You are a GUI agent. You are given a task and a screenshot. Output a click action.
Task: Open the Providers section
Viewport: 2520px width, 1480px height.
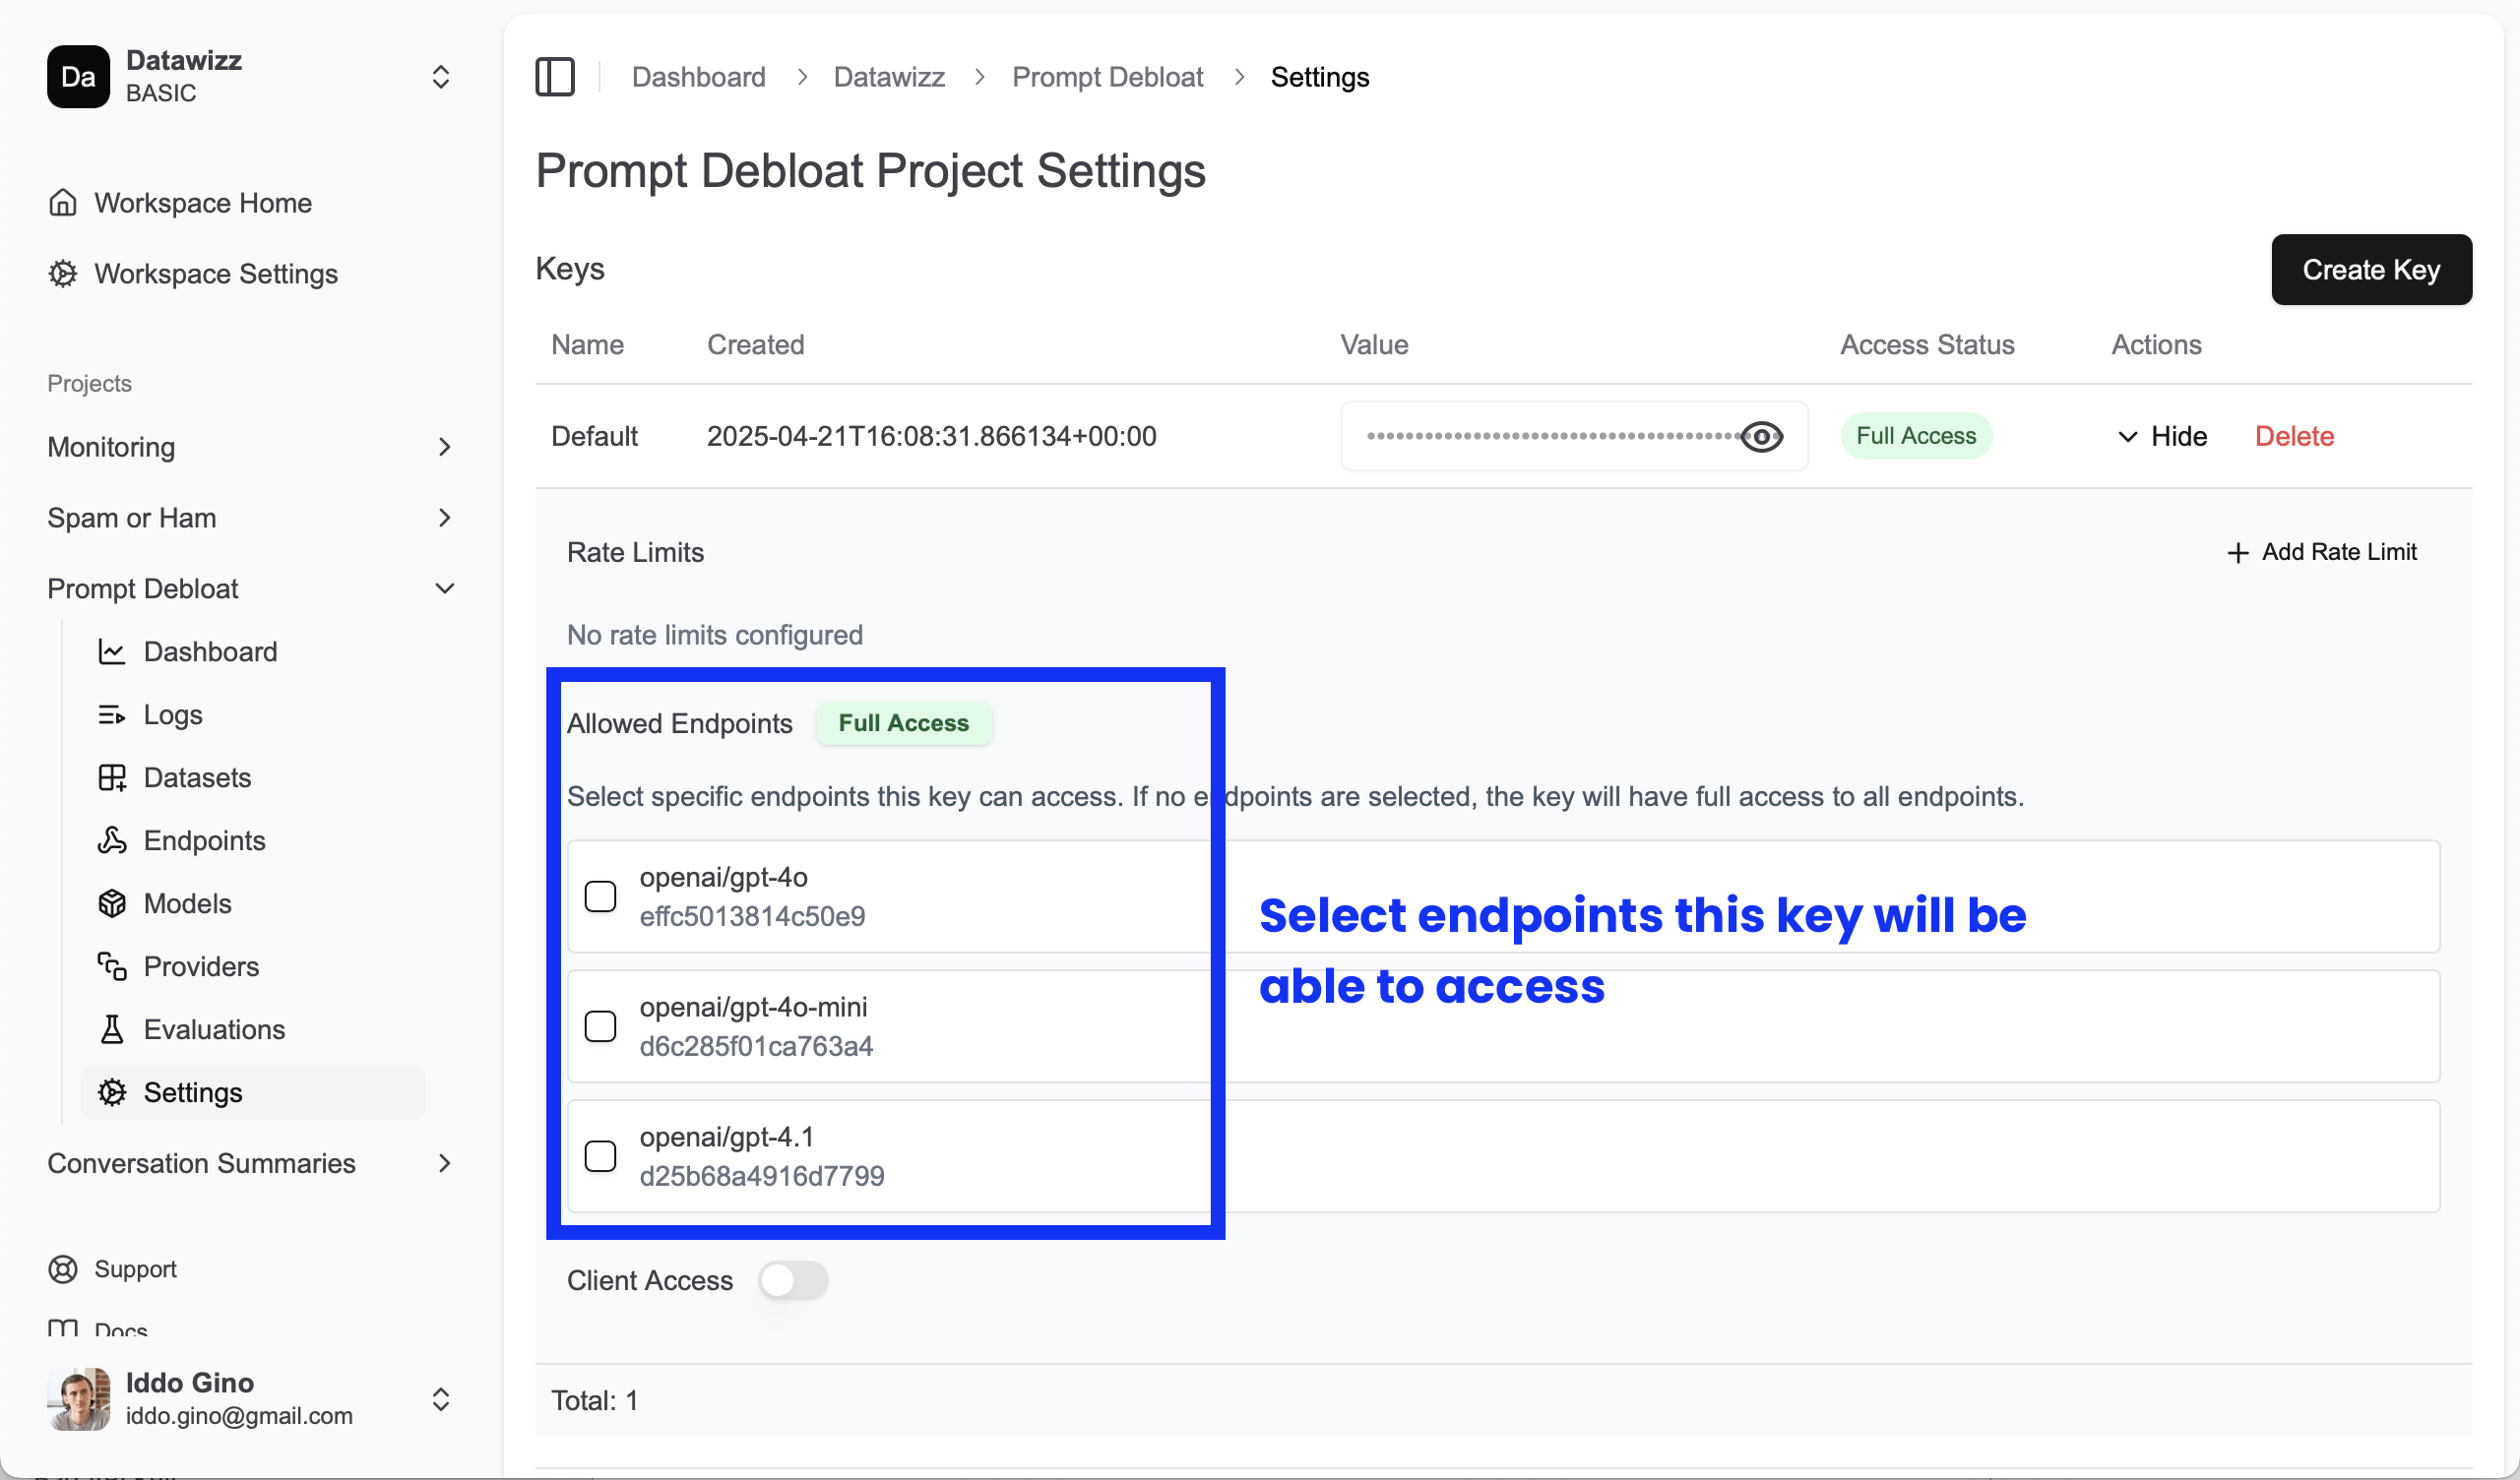tap(202, 966)
